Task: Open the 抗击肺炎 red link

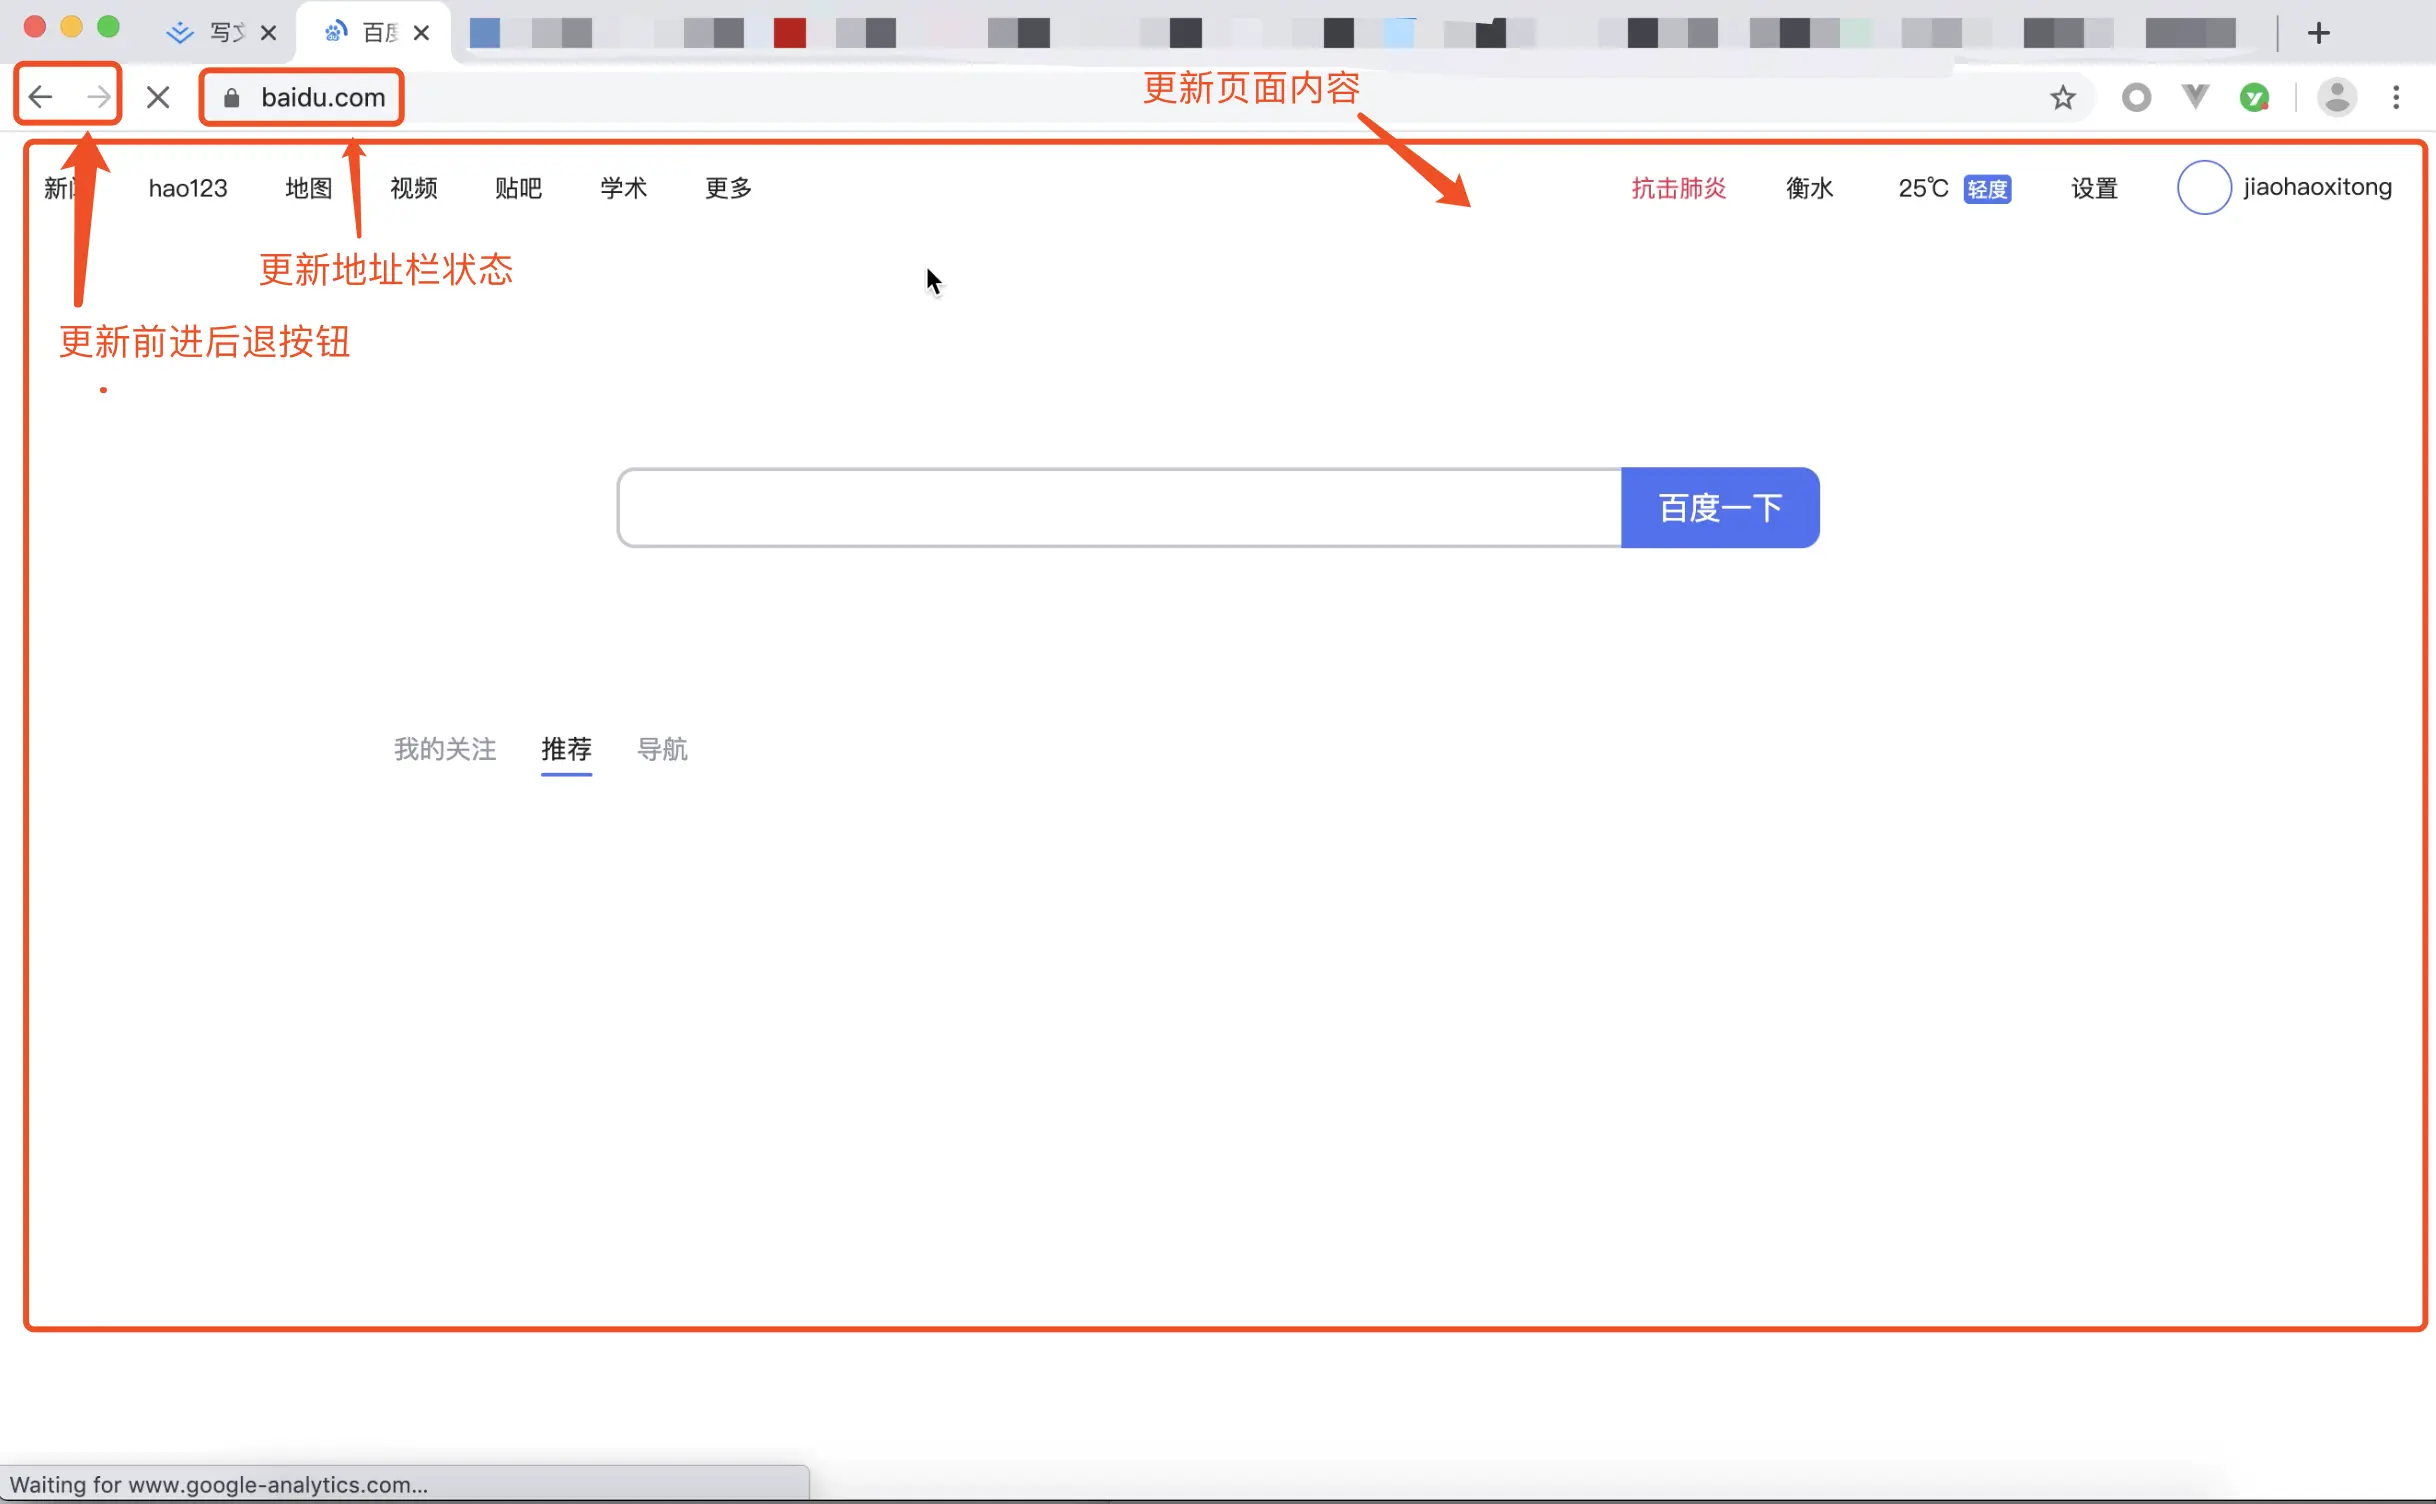Action: tap(1678, 188)
